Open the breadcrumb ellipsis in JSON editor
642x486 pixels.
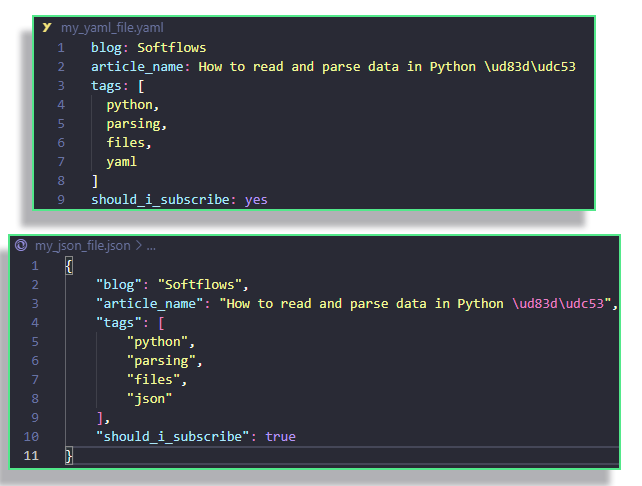(151, 246)
